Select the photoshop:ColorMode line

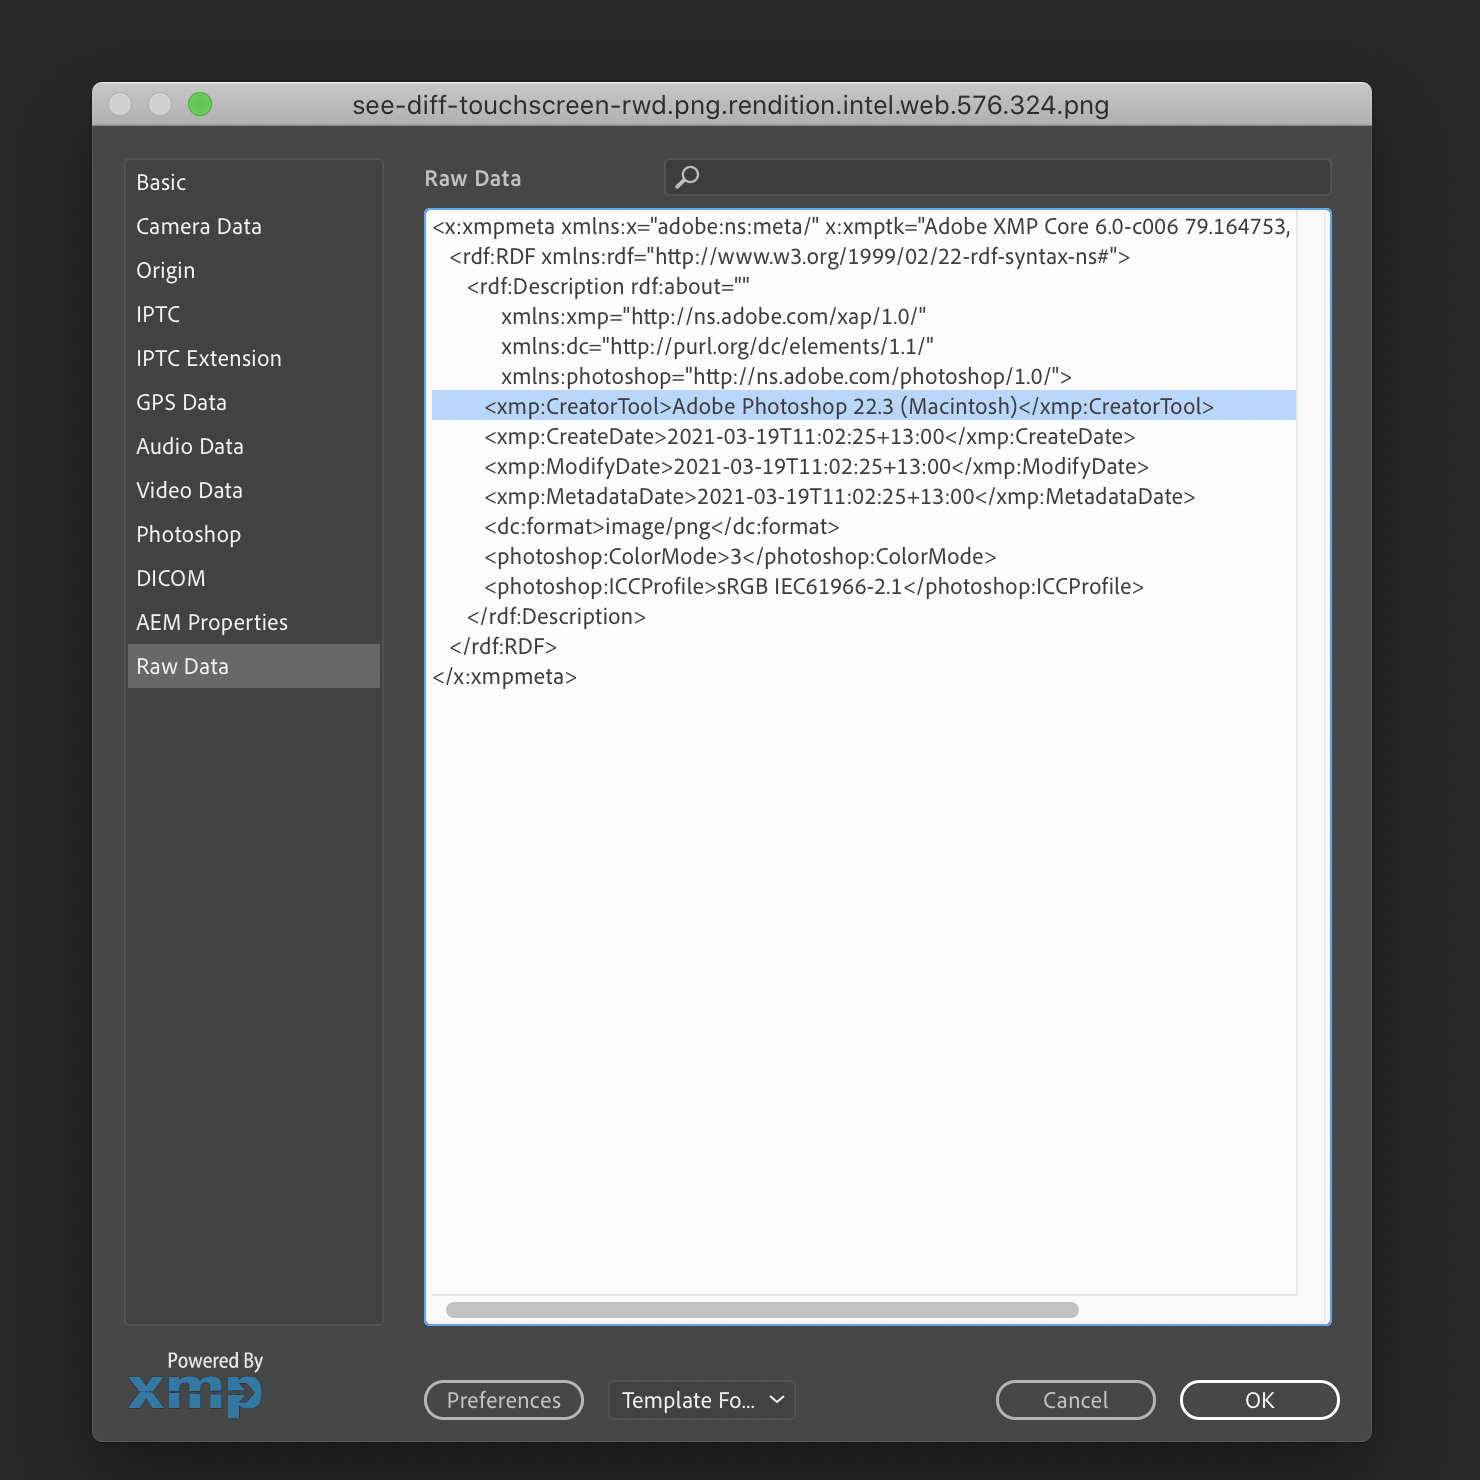pyautogui.click(x=740, y=556)
